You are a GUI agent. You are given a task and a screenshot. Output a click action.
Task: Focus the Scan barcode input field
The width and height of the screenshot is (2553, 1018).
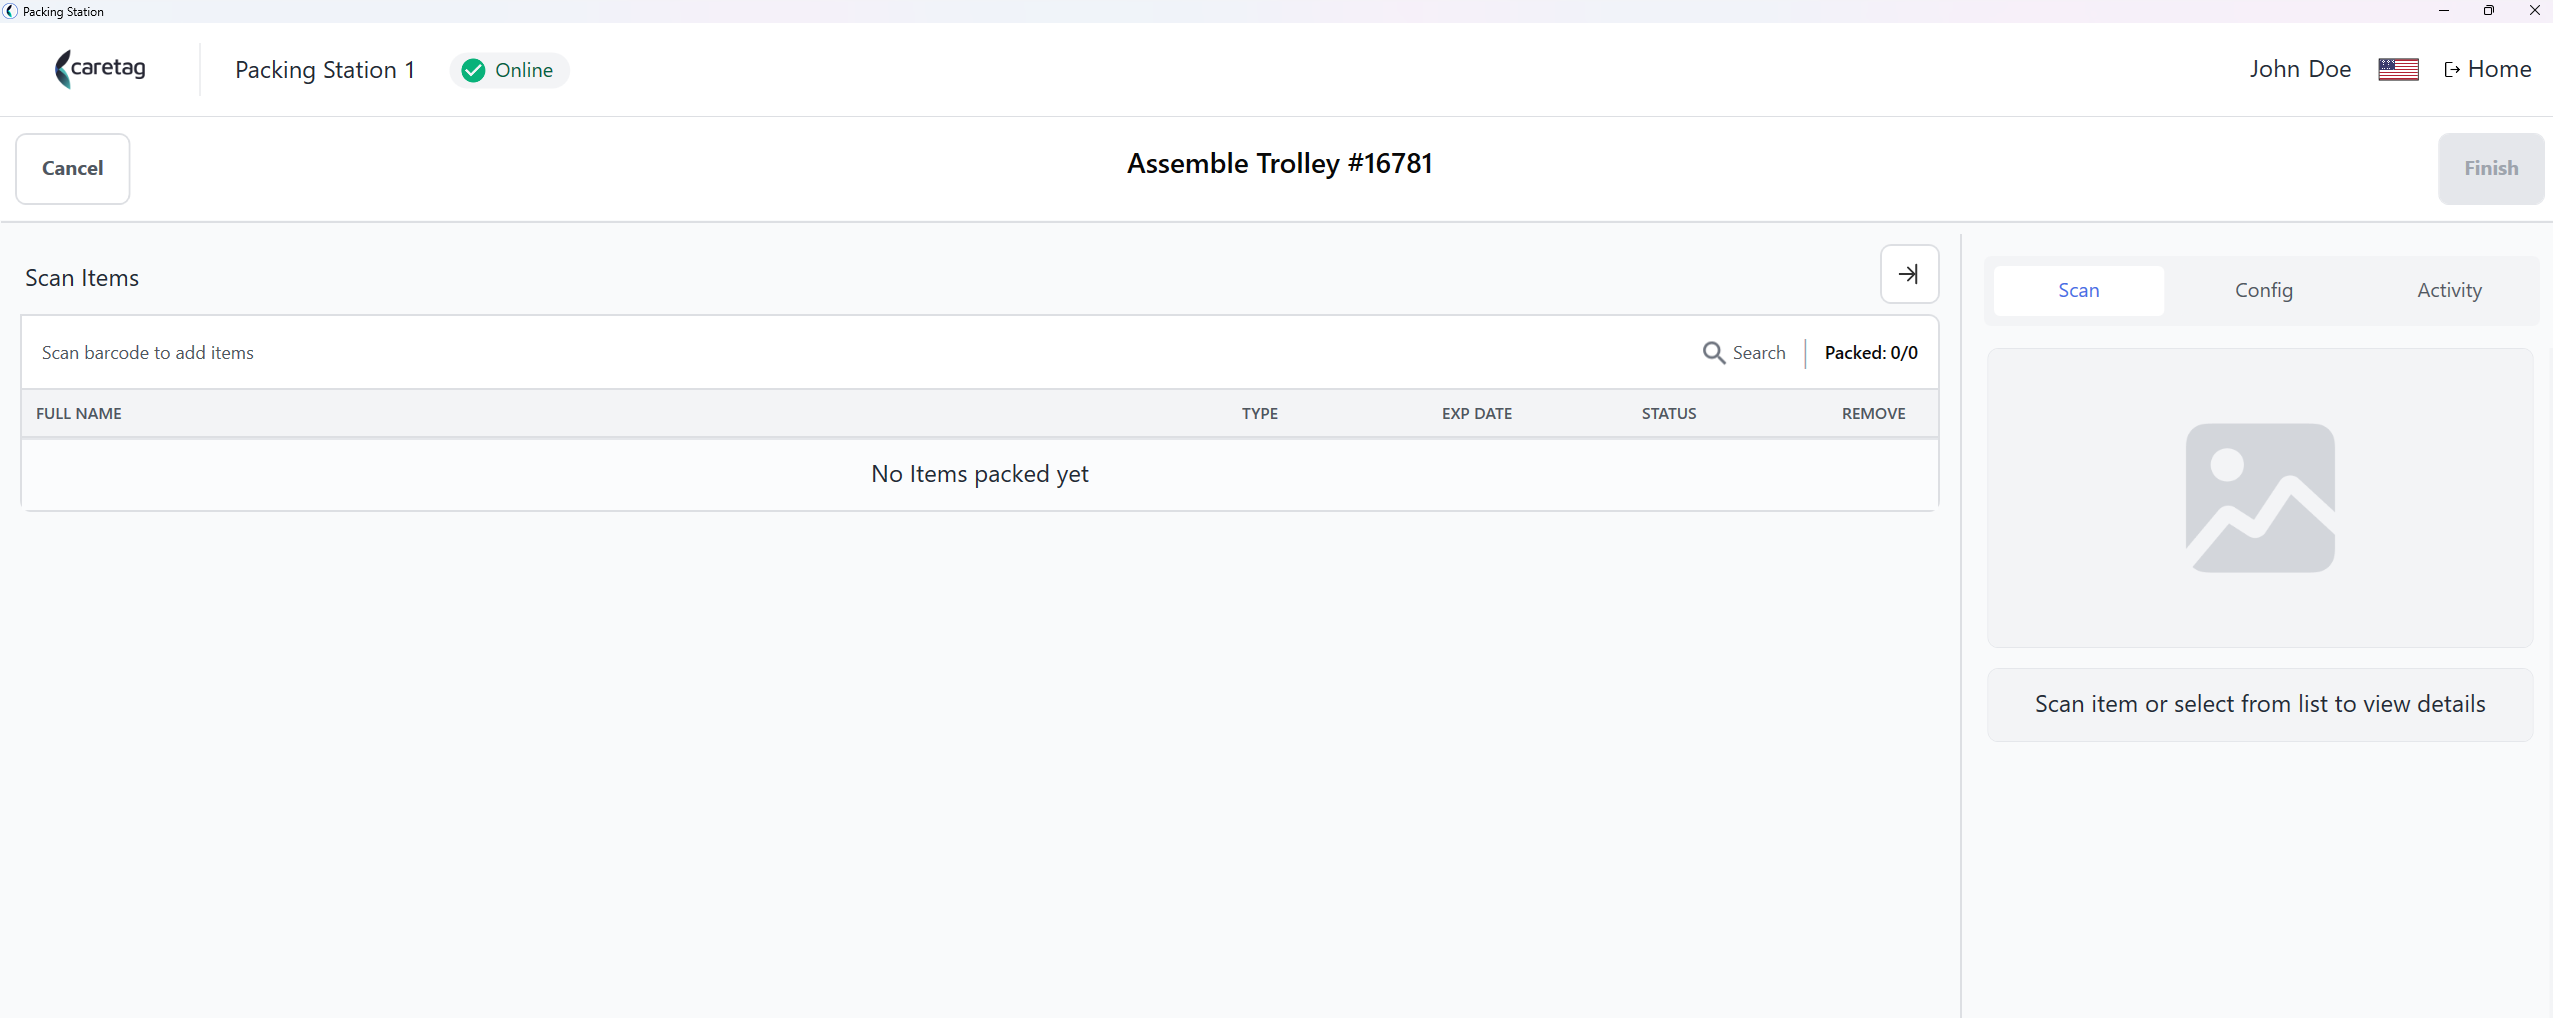860,353
